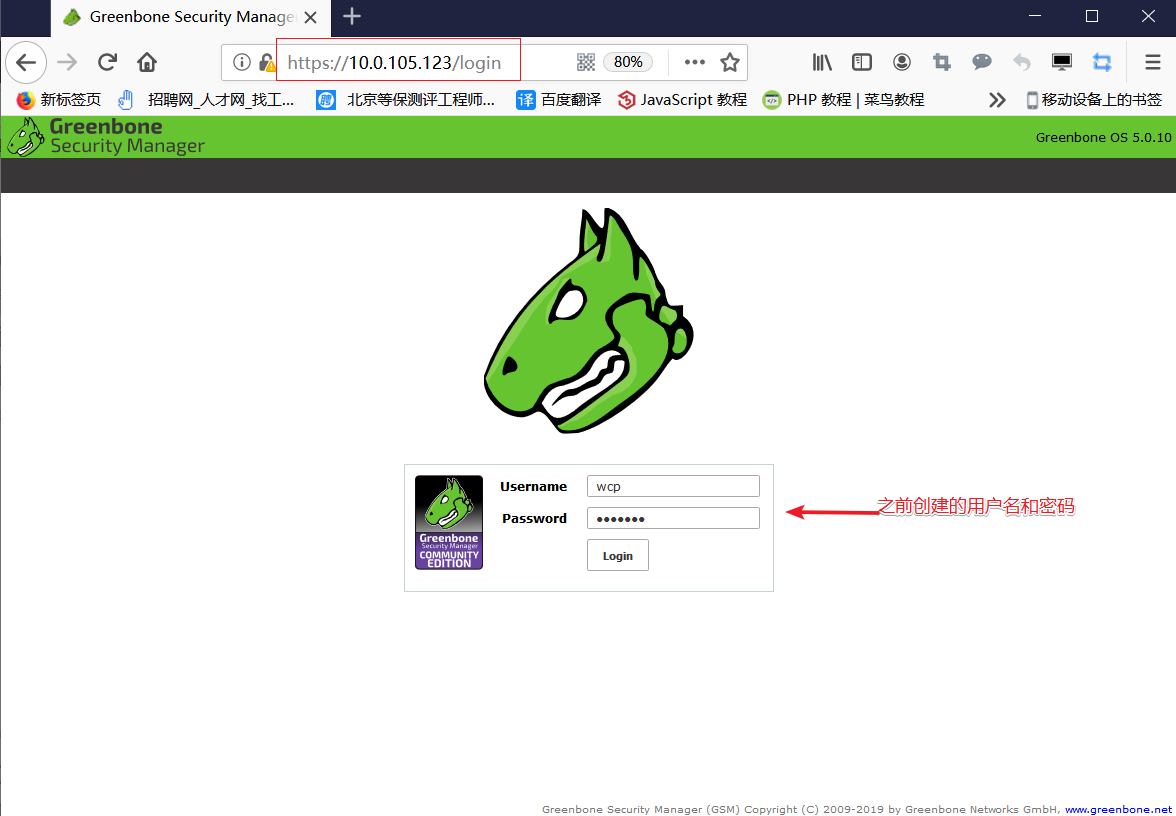Open the www.greenbone.net footer link
Image resolution: width=1176 pixels, height=816 pixels.
tap(1118, 809)
